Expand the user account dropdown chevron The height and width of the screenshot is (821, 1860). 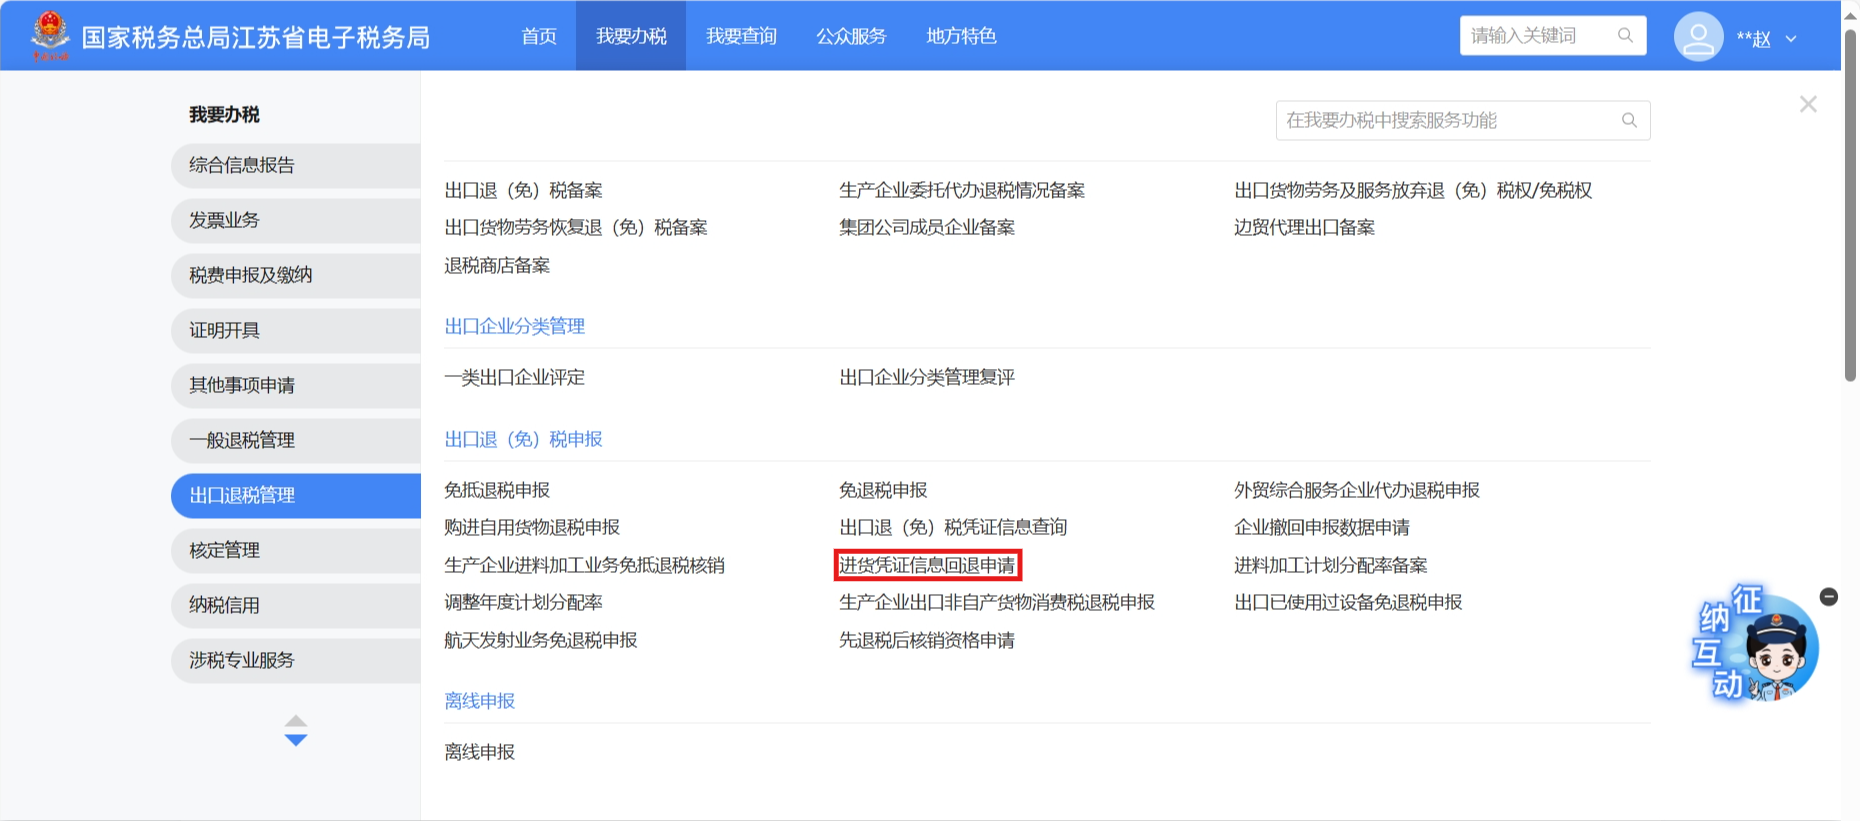pos(1791,39)
